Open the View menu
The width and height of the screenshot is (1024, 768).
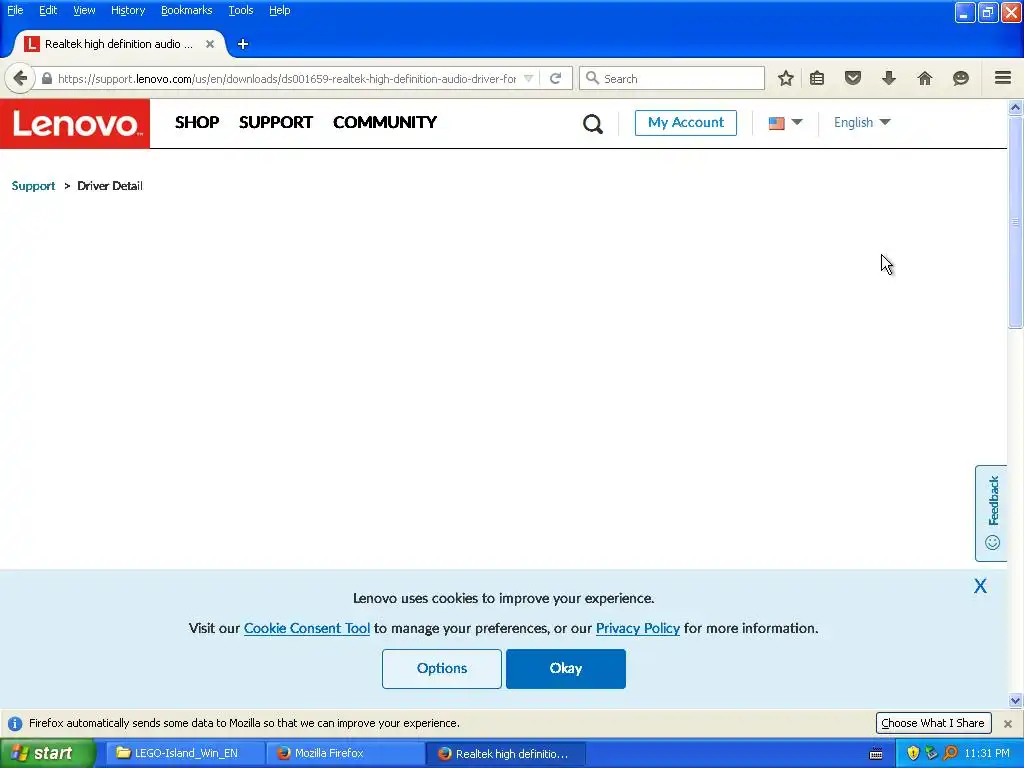(x=84, y=10)
